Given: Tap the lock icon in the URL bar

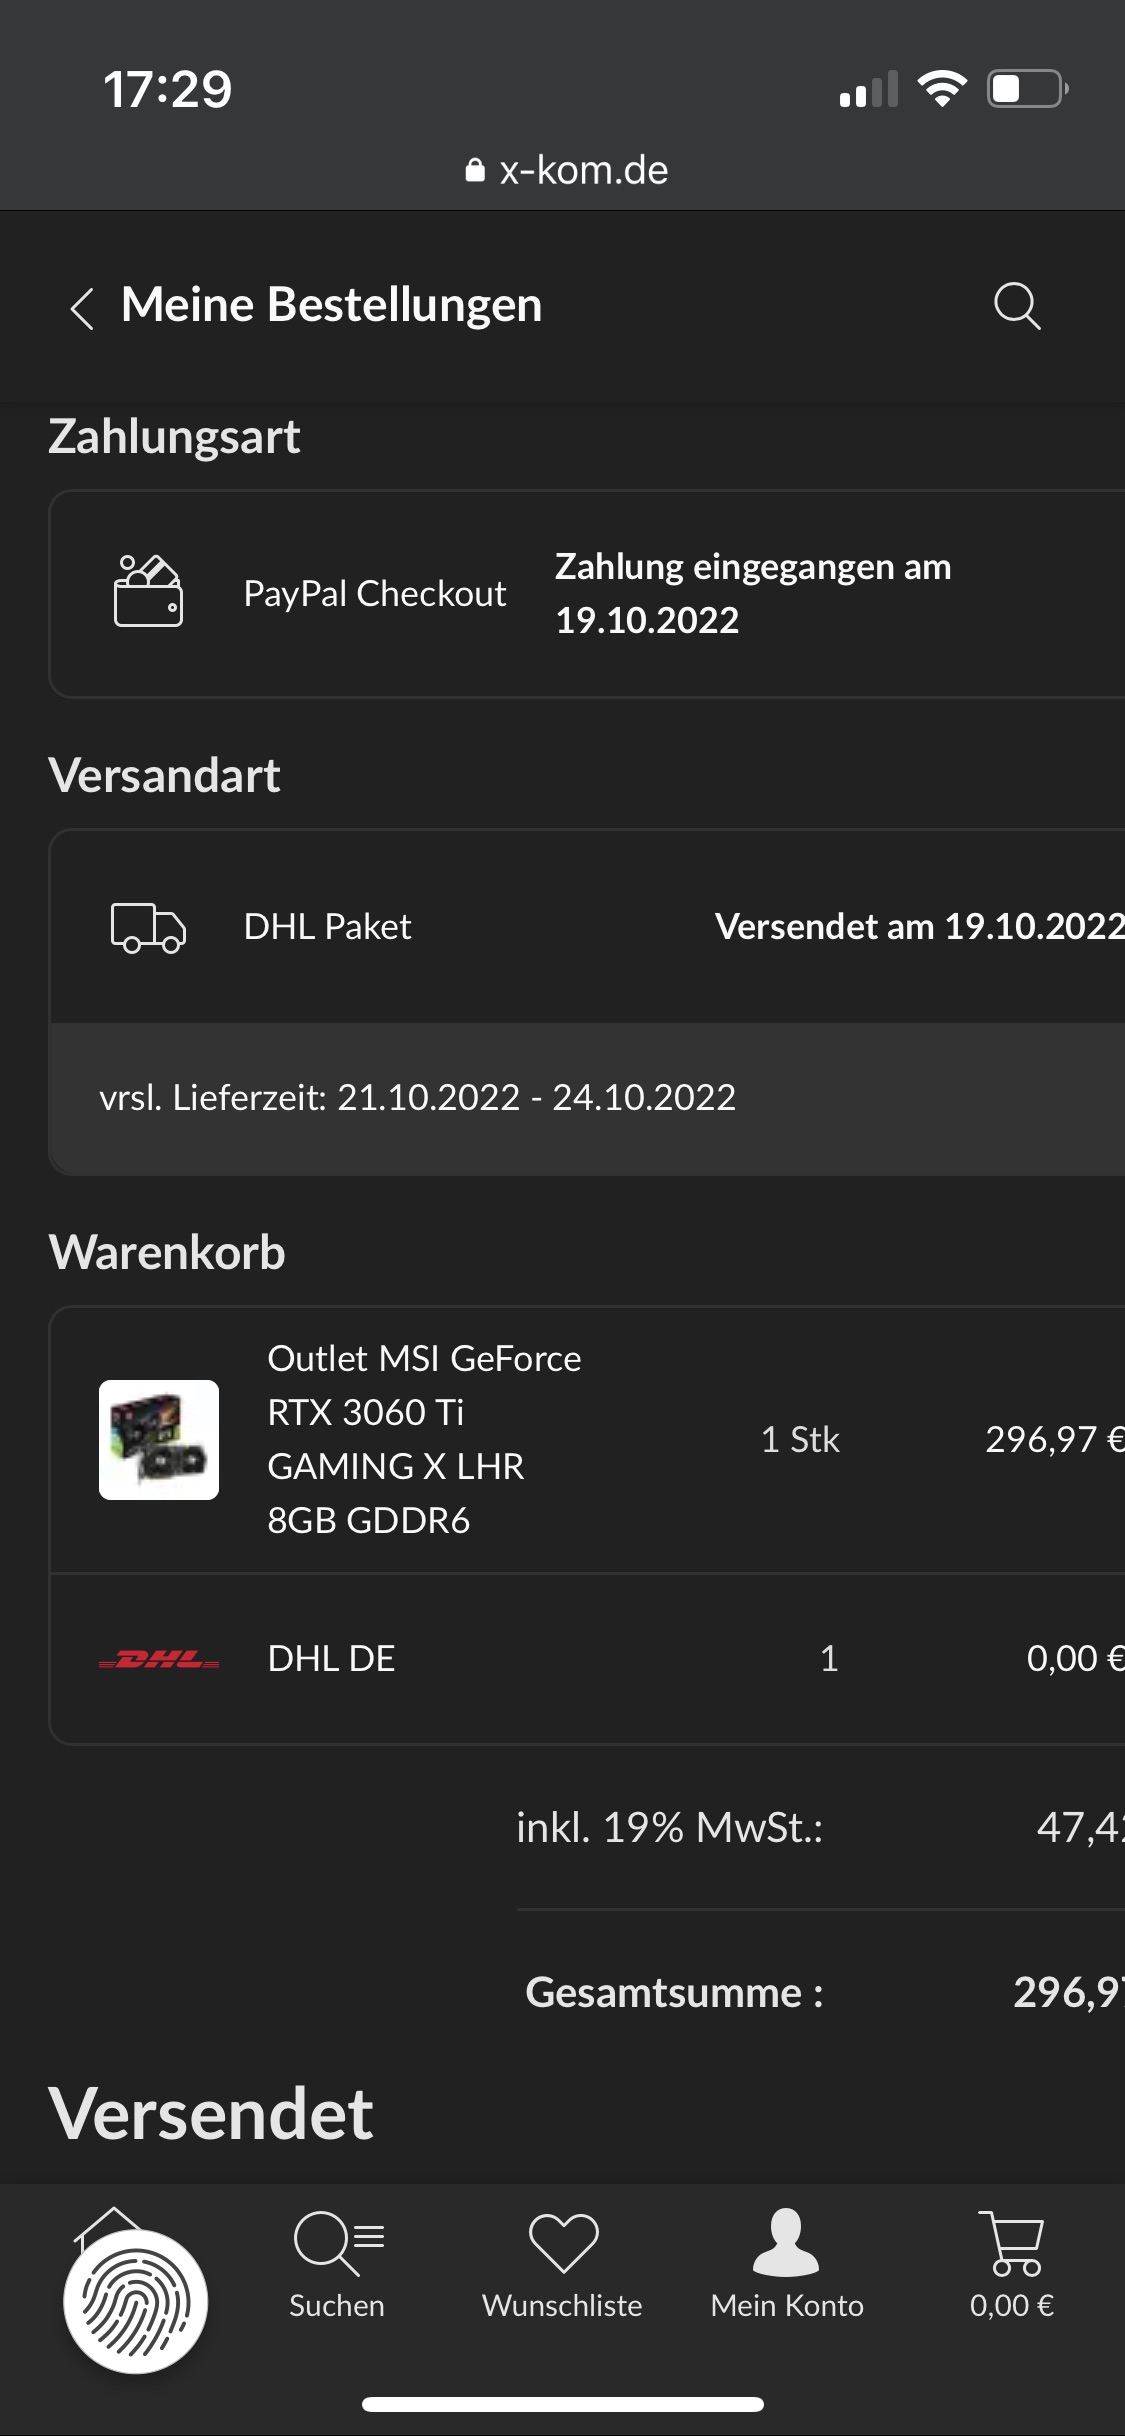Looking at the screenshot, I should 475,171.
